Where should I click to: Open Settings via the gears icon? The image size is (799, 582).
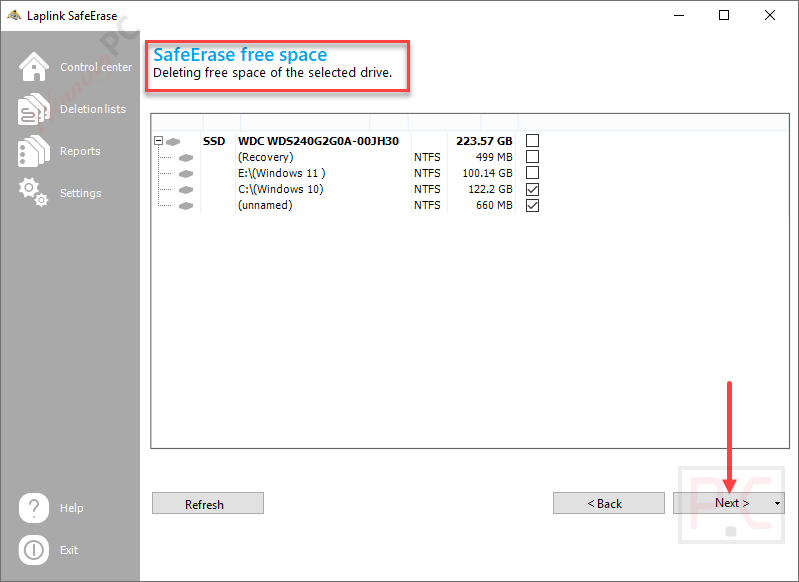pos(34,192)
